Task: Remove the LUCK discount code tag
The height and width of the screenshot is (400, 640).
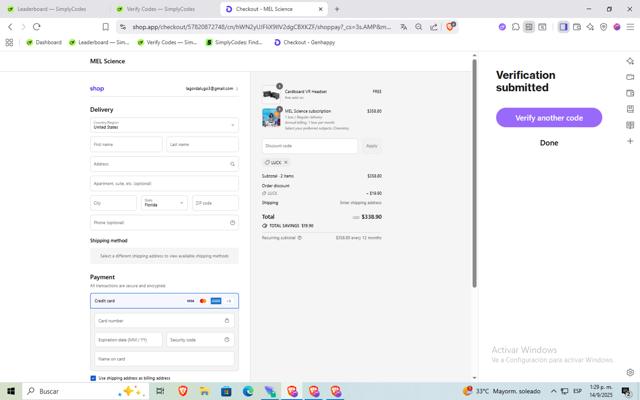Action: click(286, 162)
